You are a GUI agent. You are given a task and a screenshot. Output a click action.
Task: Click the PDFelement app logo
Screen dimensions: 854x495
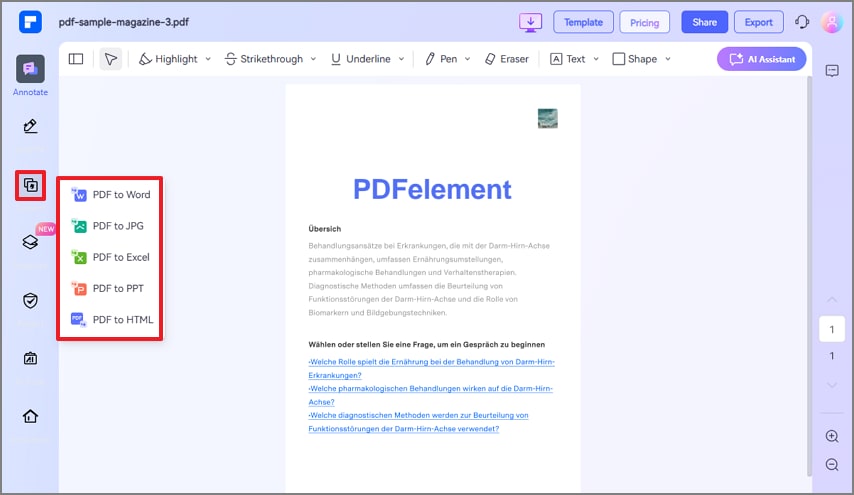[30, 22]
